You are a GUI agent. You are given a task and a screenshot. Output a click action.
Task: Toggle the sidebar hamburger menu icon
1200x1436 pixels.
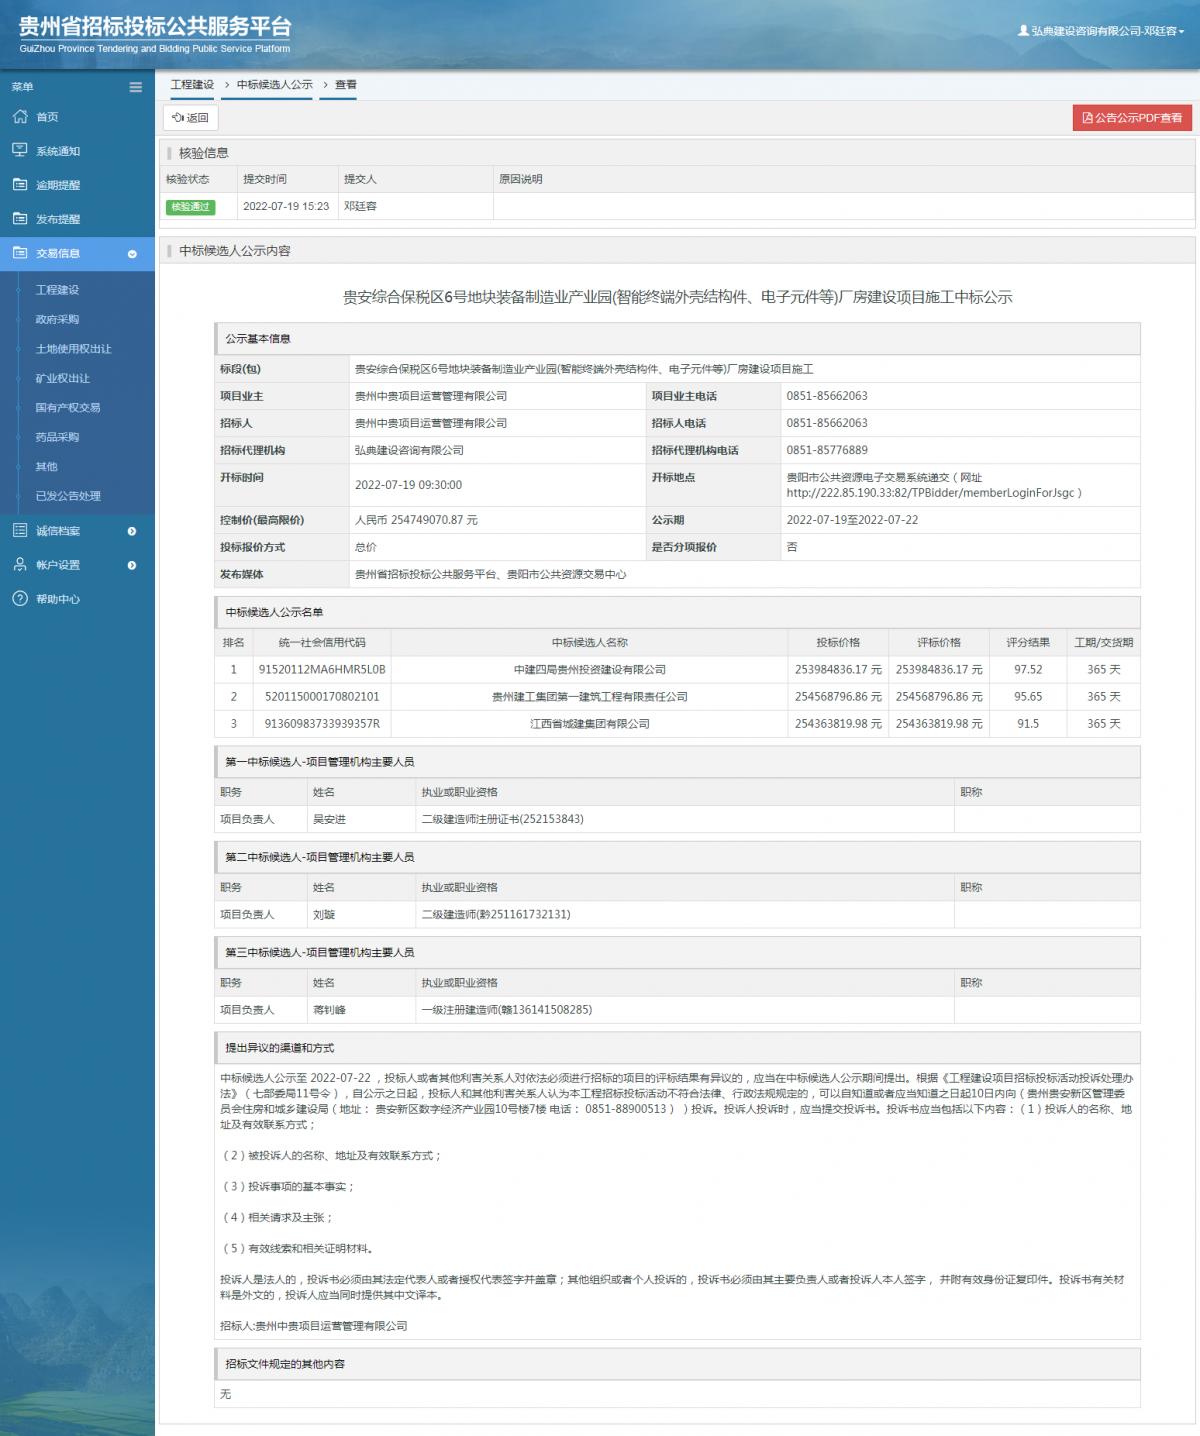tap(135, 87)
